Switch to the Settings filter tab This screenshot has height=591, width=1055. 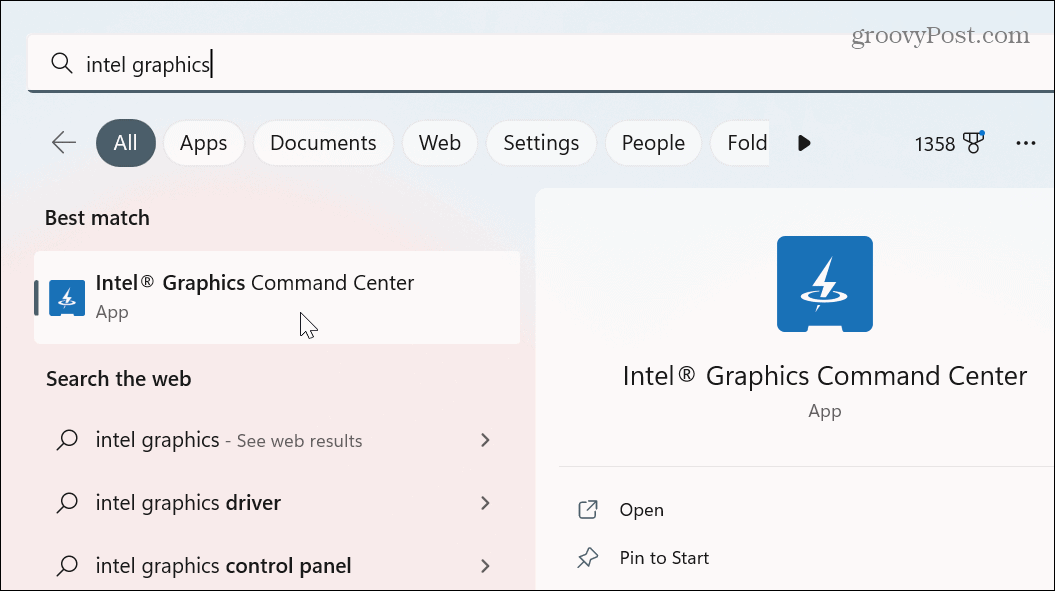tap(541, 143)
